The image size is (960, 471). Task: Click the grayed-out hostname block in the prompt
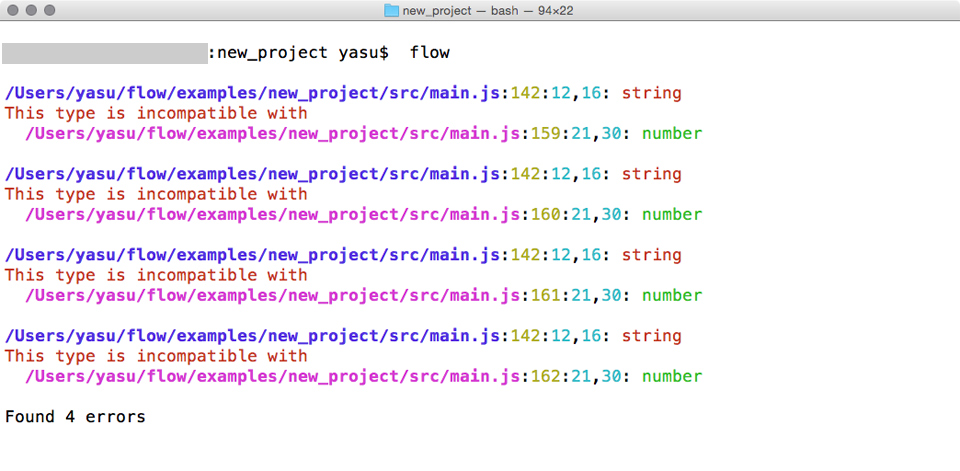105,52
